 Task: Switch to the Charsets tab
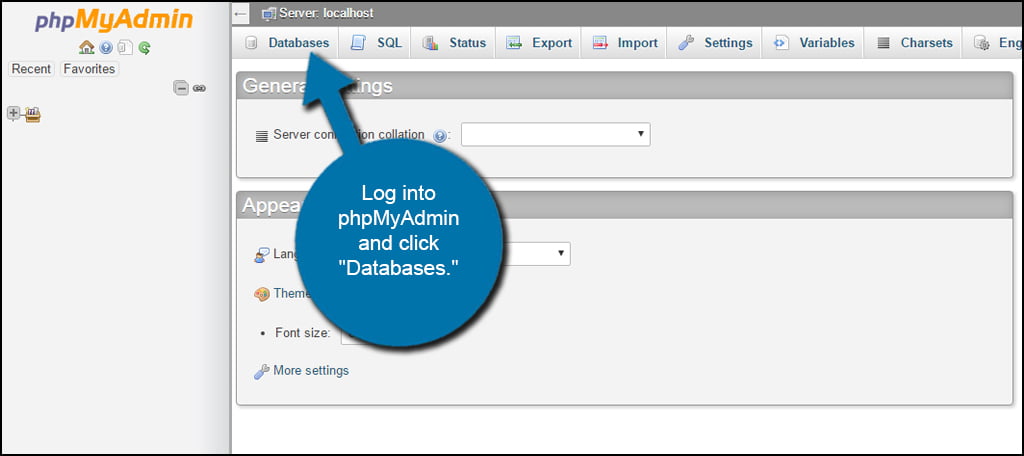point(914,43)
